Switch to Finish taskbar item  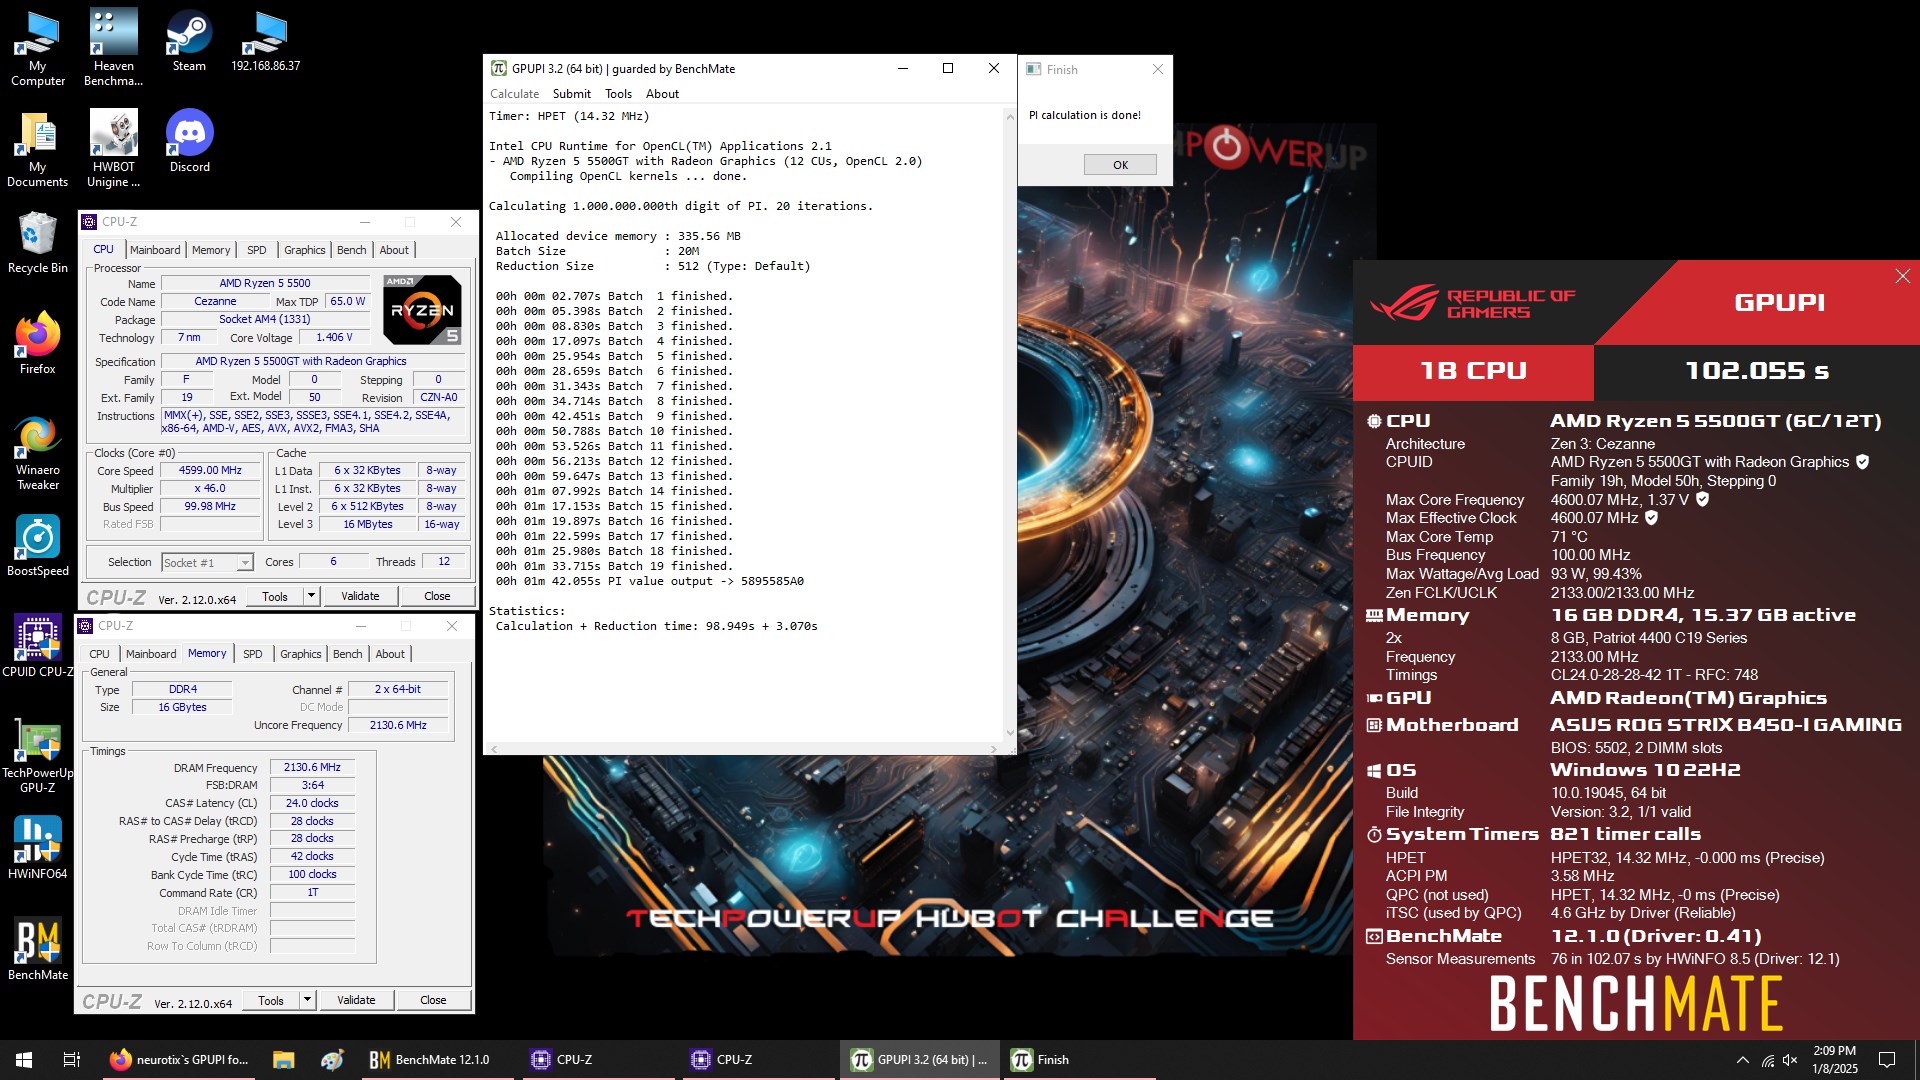[1080, 1060]
